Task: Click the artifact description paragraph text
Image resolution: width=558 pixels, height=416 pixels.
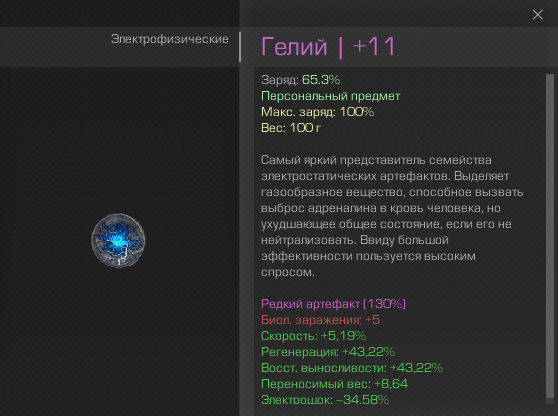Action: tap(392, 216)
